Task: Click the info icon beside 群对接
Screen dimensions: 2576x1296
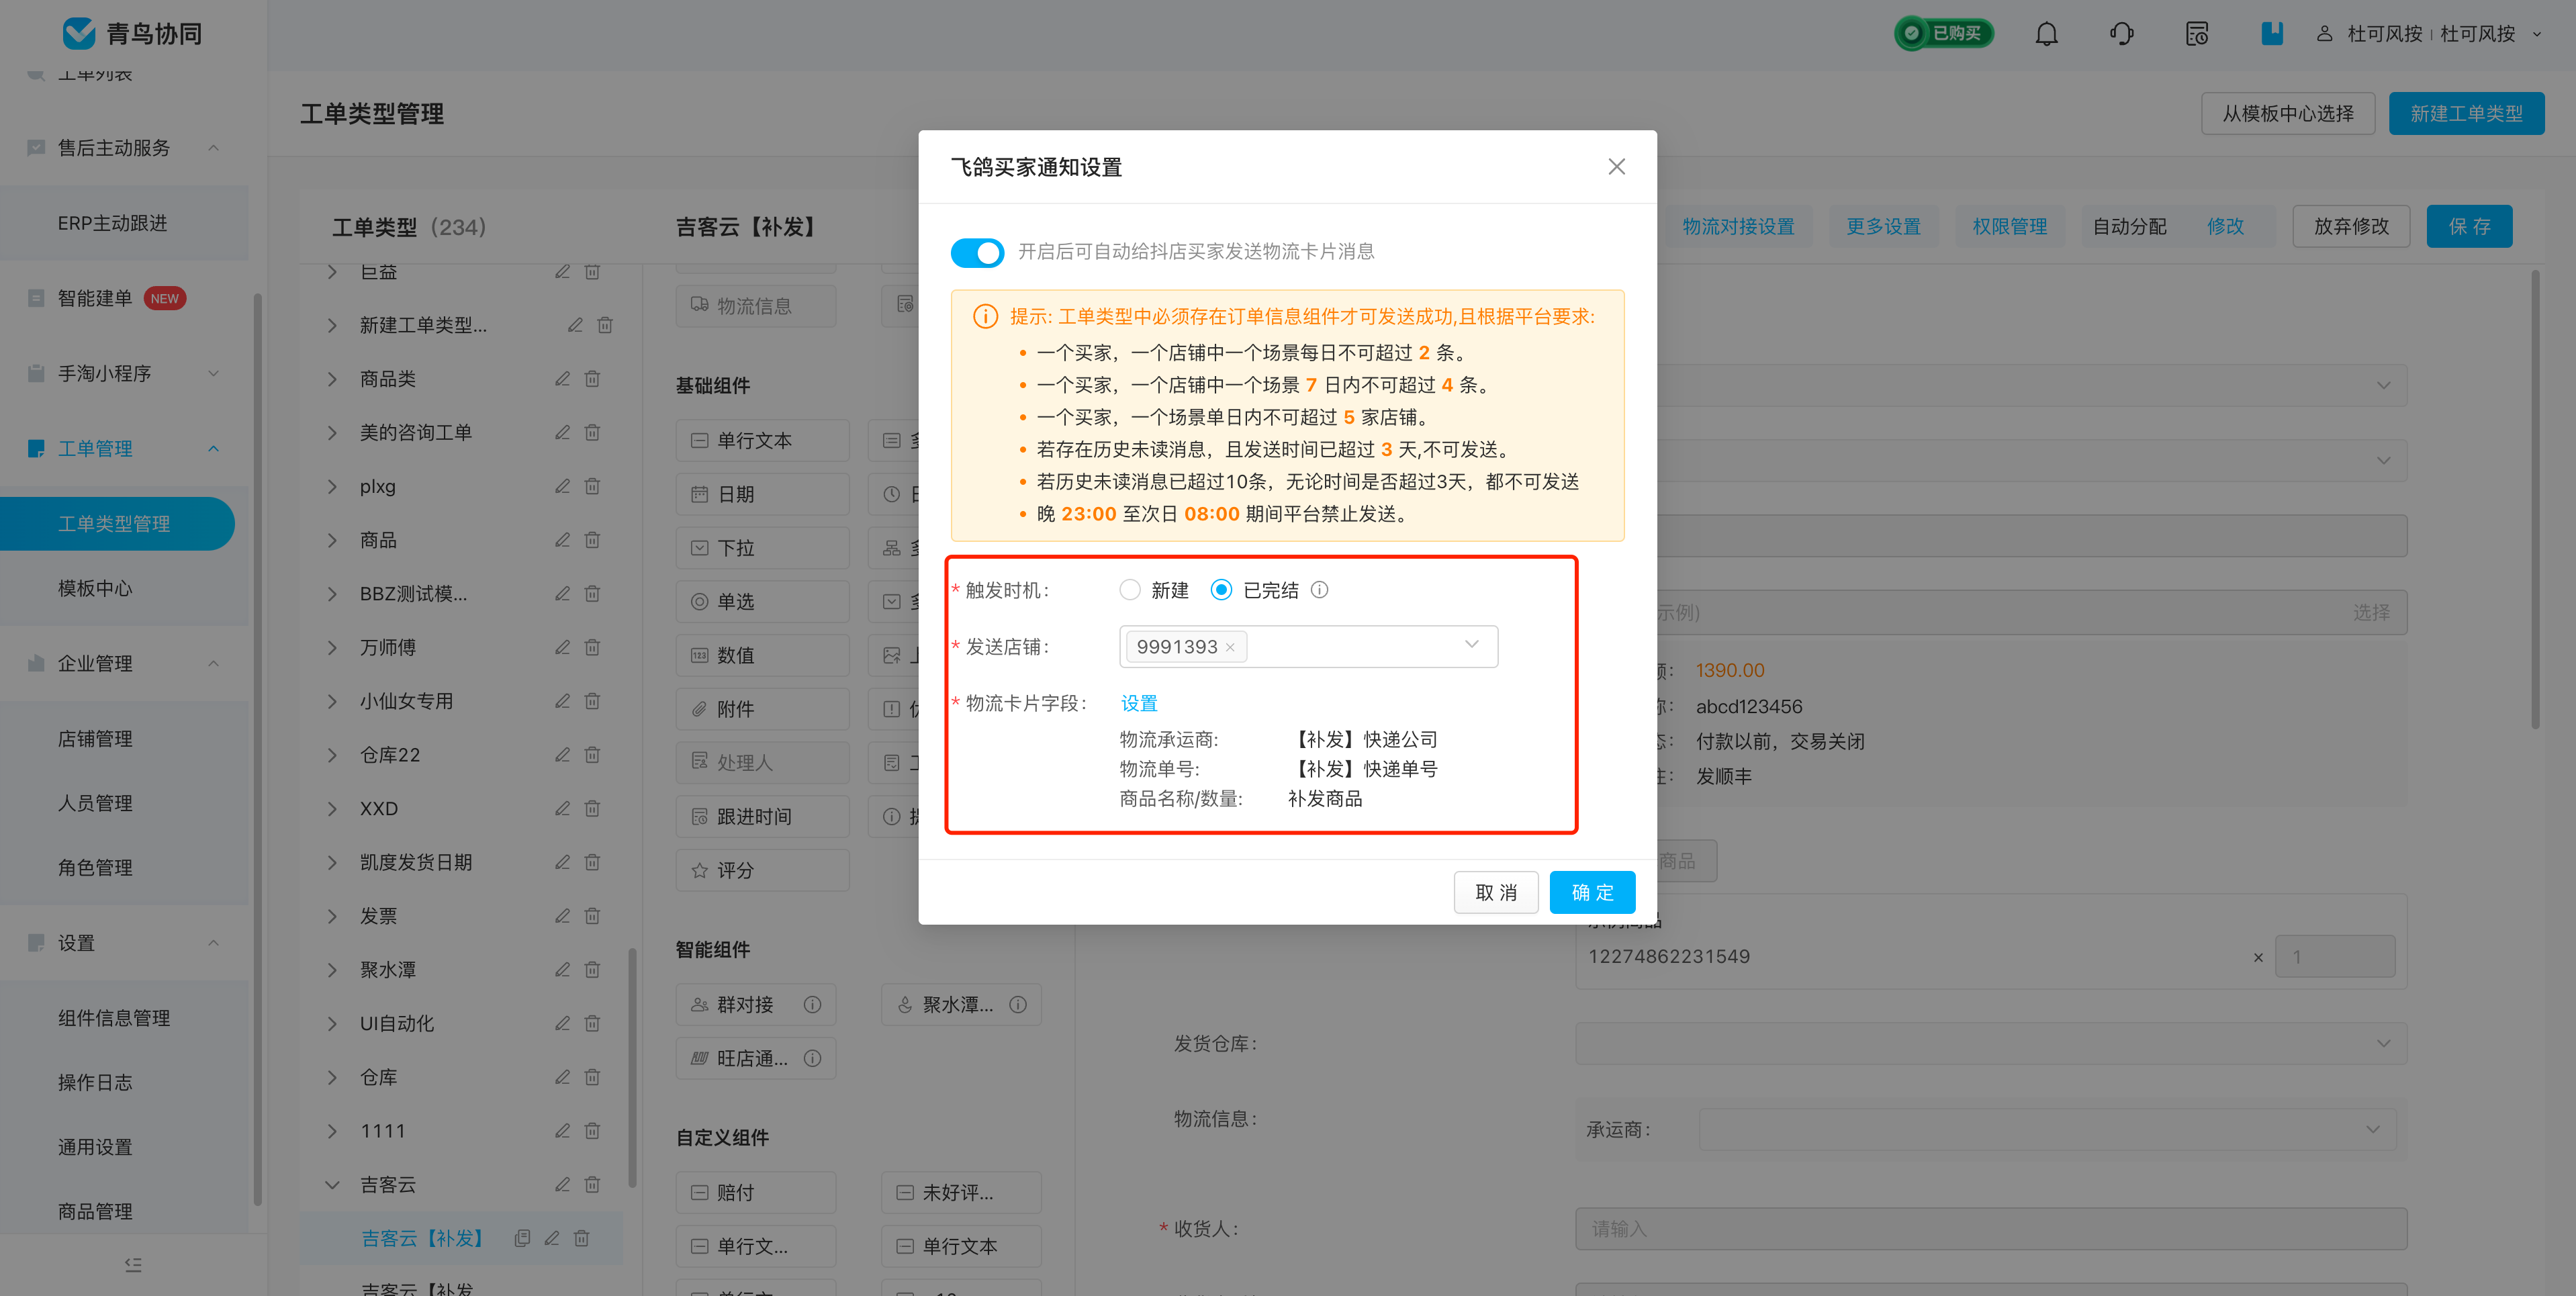Action: 812,1004
